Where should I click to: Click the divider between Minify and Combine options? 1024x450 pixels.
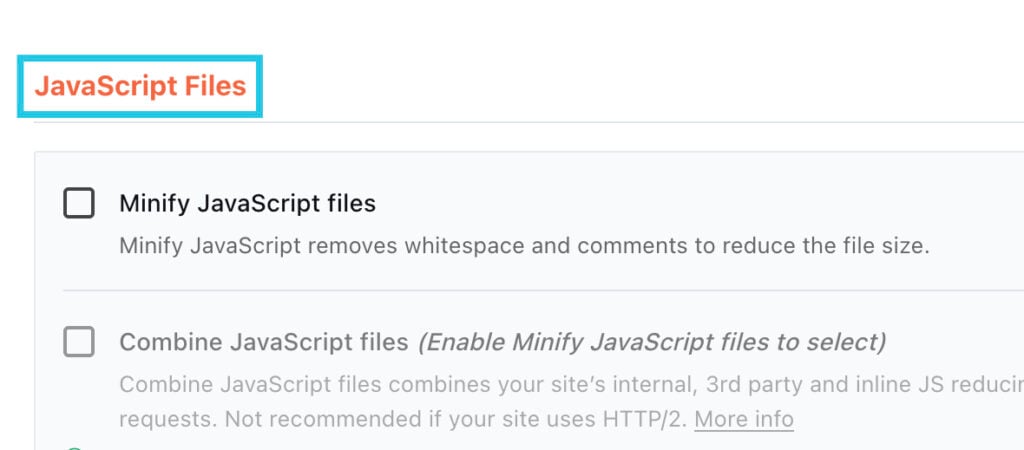click(543, 290)
